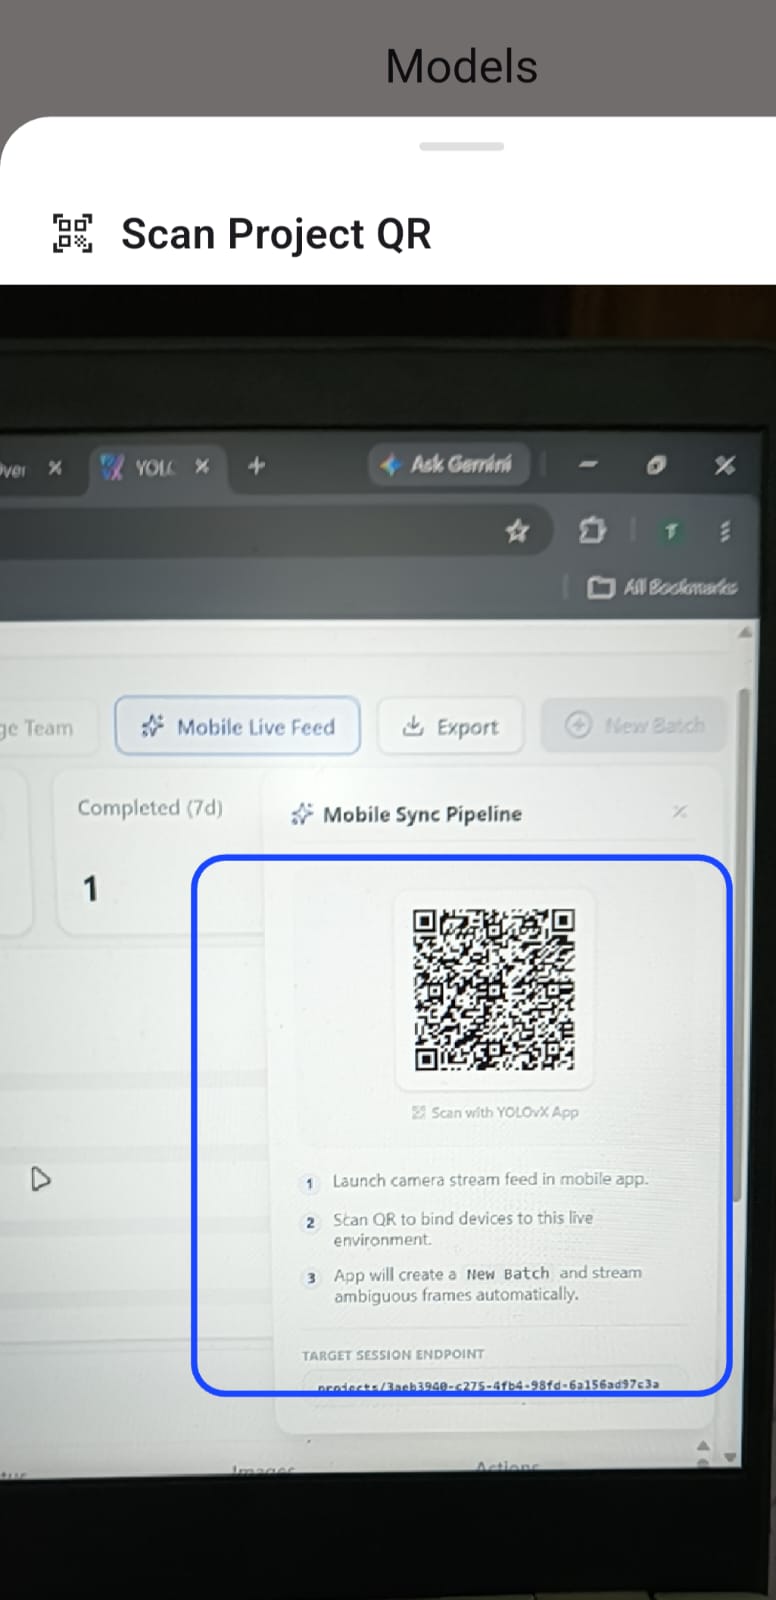
Task: Click the Scan QR to bind devices text
Action: (x=463, y=1229)
